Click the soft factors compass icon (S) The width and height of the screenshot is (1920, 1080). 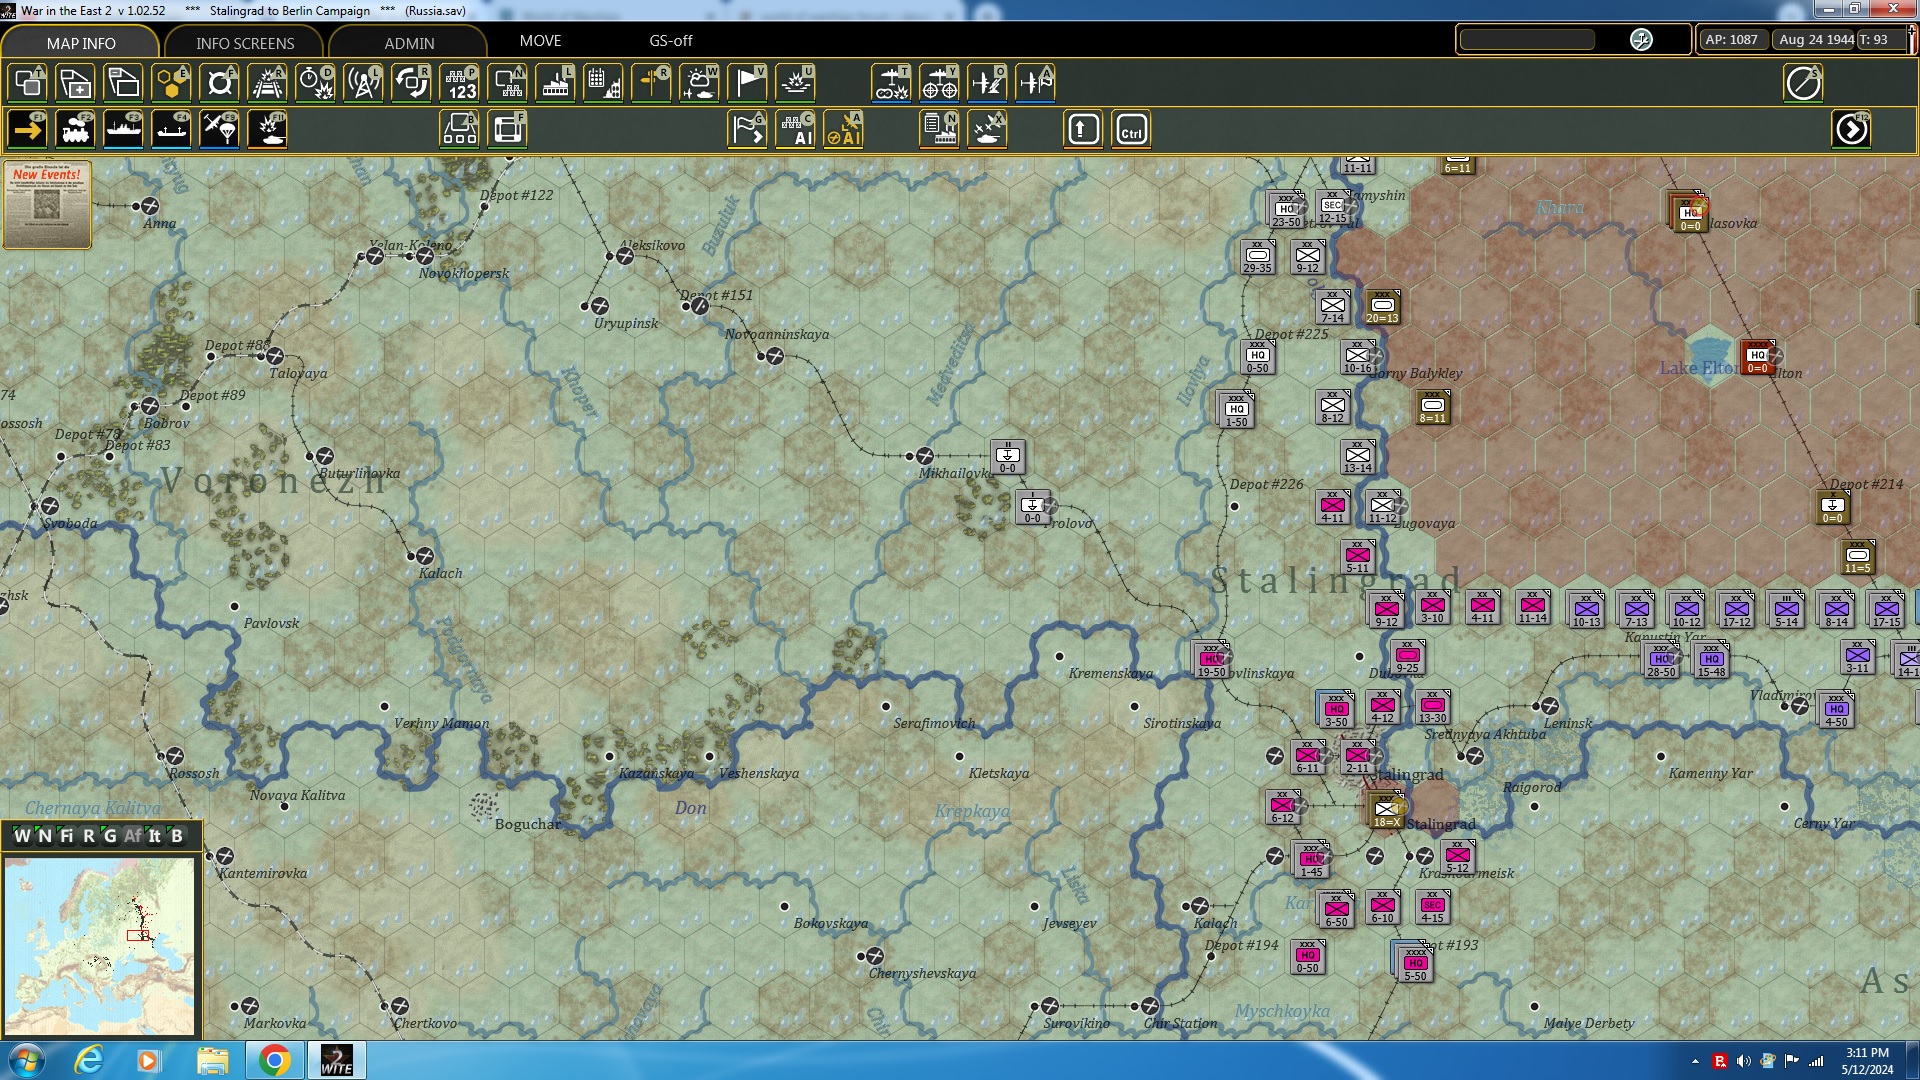point(1803,82)
